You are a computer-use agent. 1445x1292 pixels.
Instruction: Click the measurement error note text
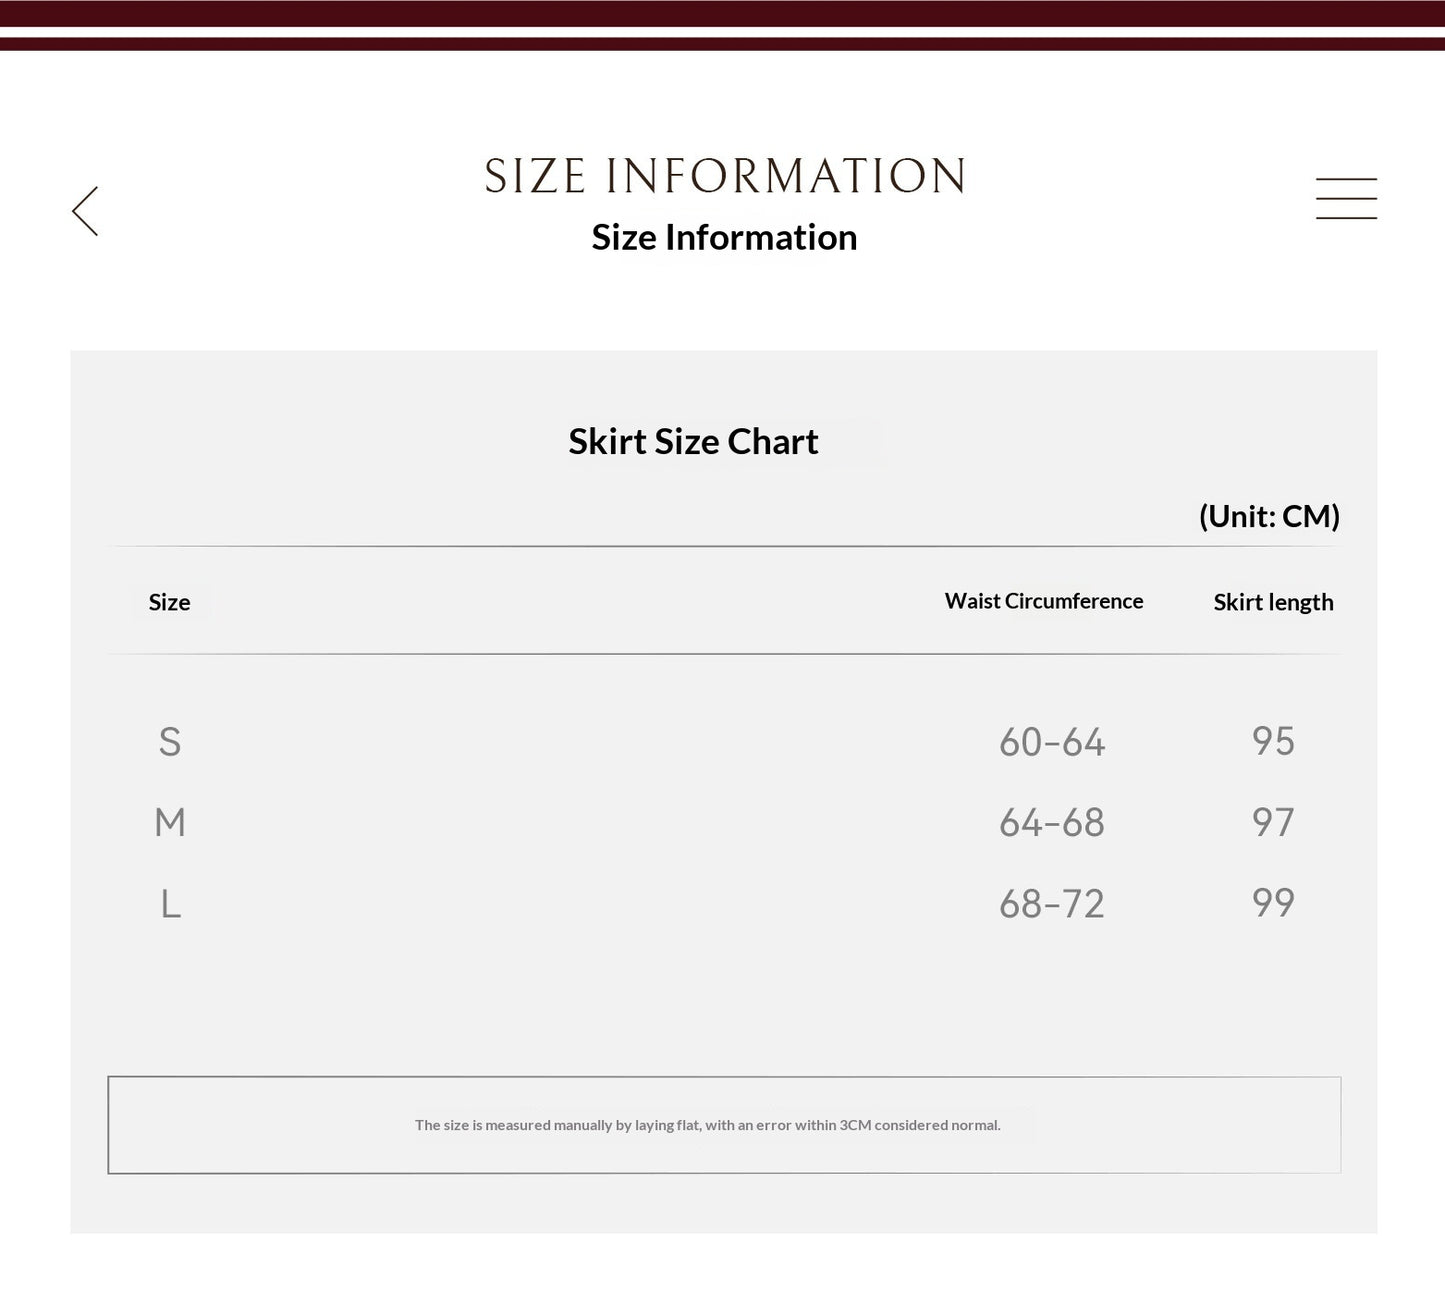(708, 1125)
